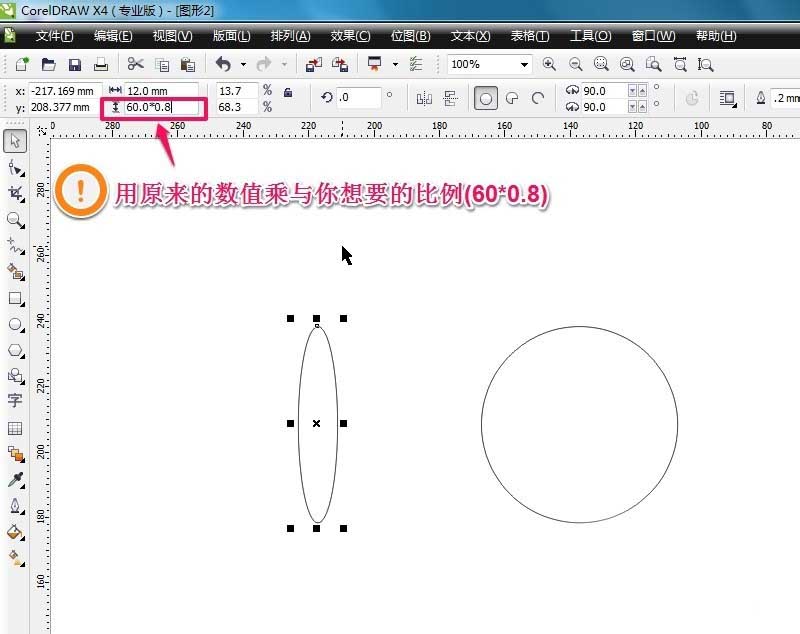The height and width of the screenshot is (634, 800).
Task: Switch the selected ellipse to Arc mode
Action: click(537, 97)
